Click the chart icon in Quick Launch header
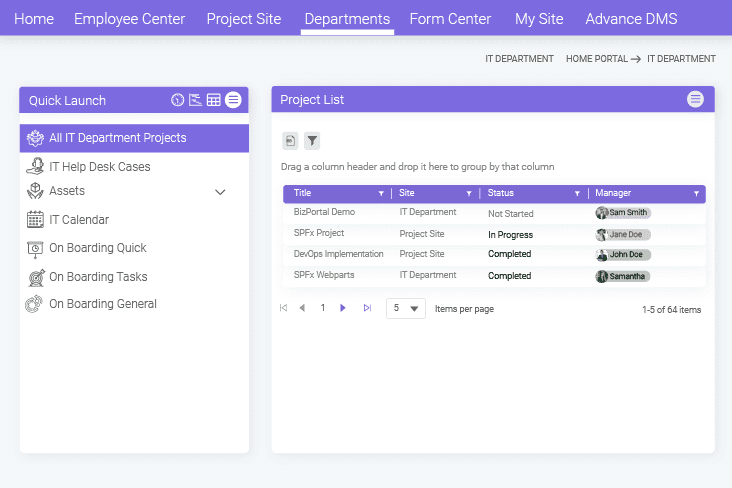 click(x=195, y=100)
